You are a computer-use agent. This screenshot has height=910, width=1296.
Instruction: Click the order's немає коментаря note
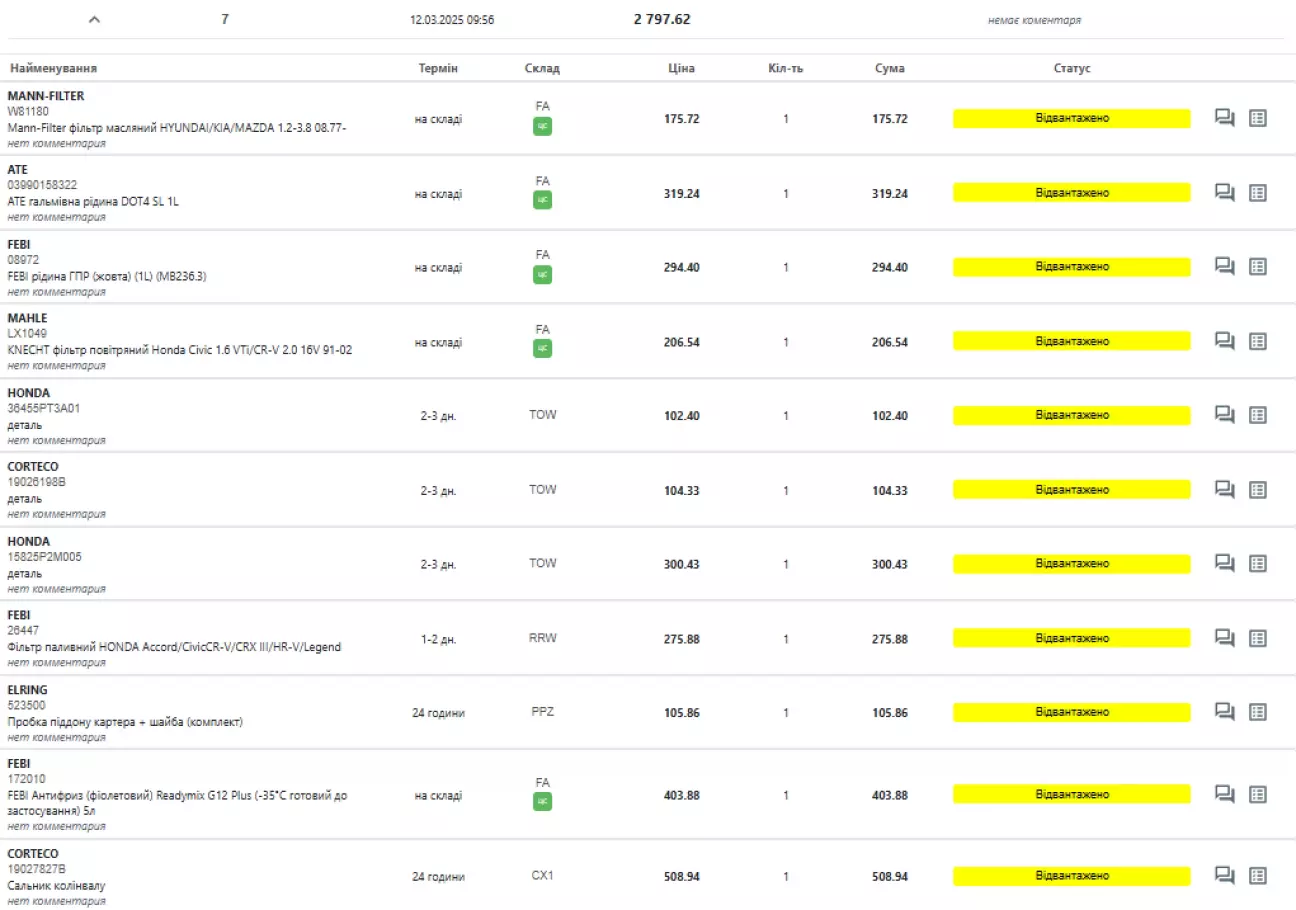pyautogui.click(x=1034, y=20)
